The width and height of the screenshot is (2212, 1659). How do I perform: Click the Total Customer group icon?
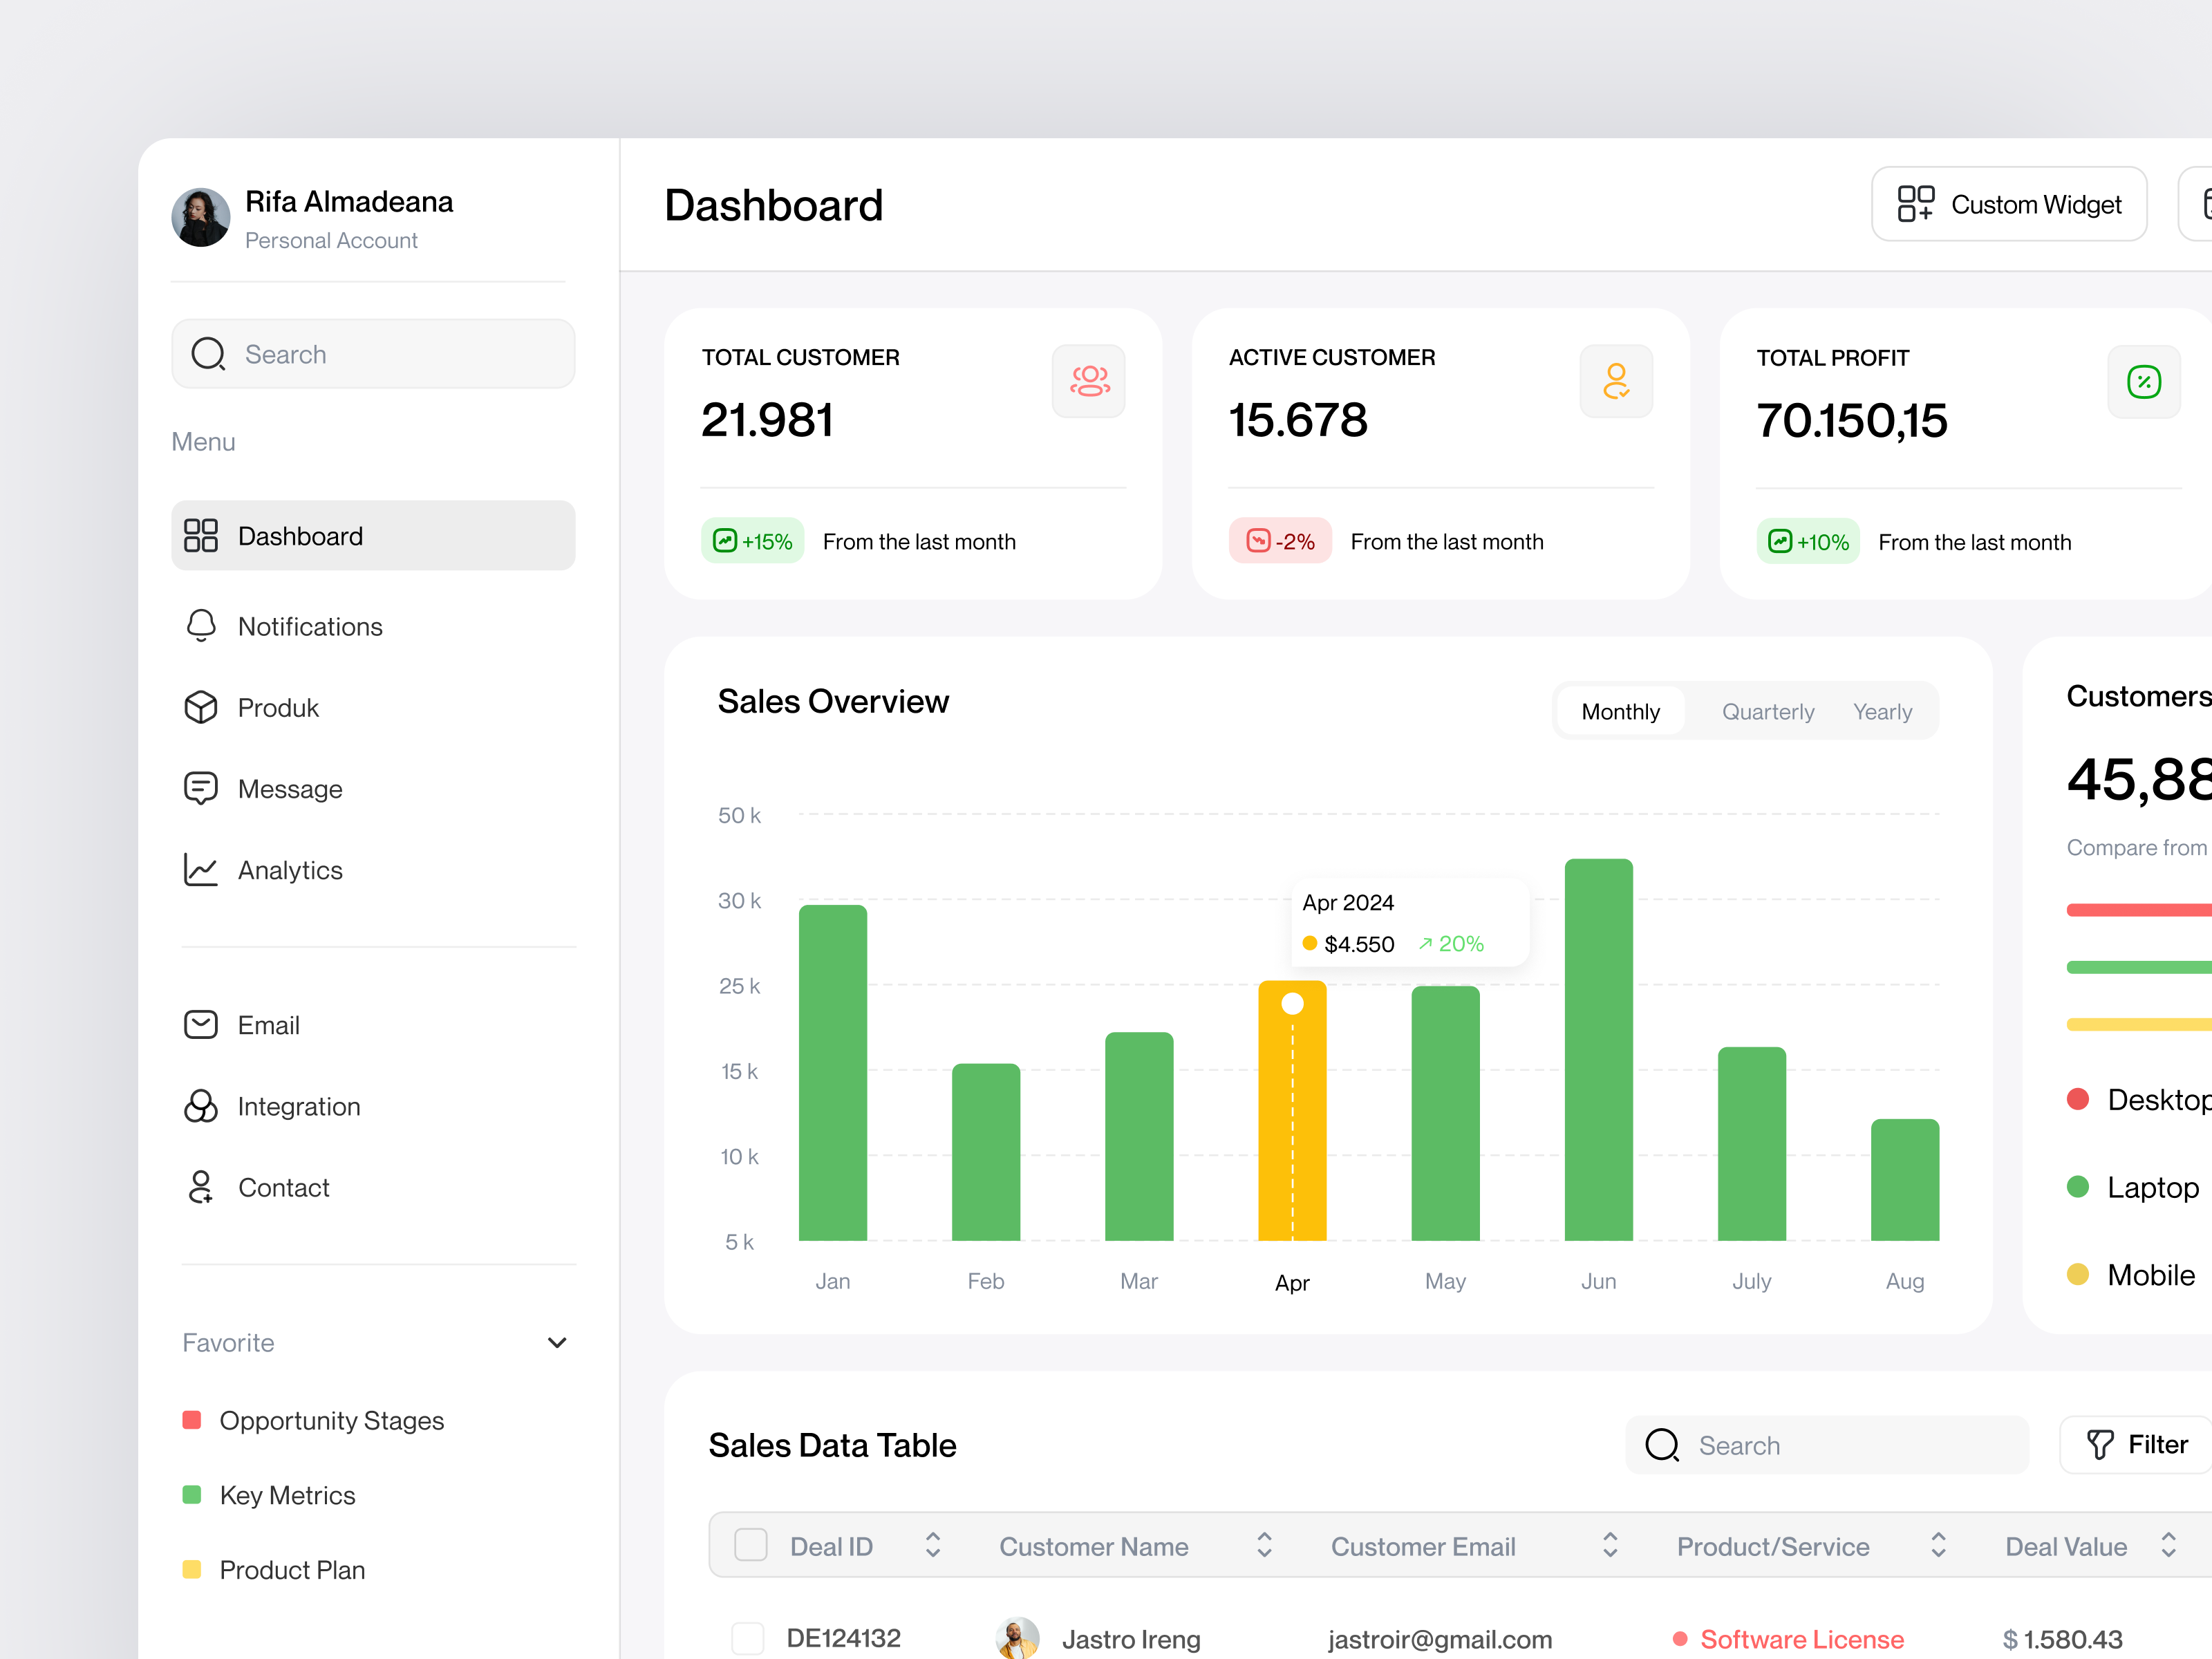click(1089, 381)
